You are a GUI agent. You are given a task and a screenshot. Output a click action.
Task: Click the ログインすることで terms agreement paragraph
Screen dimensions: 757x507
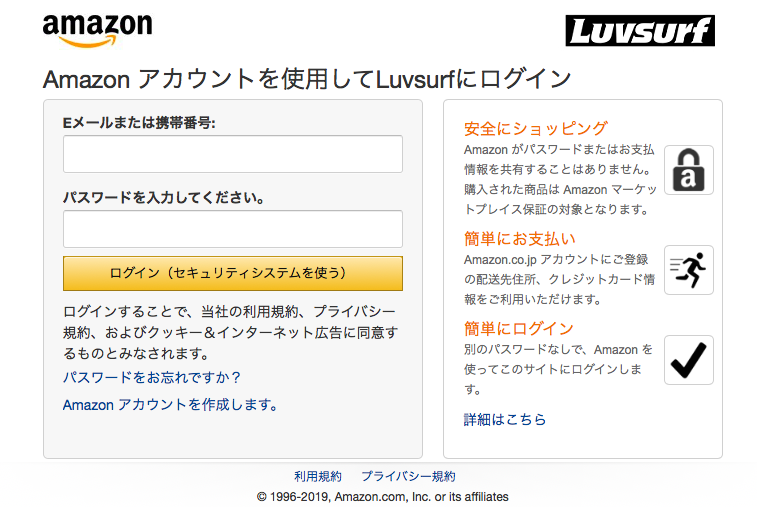pyautogui.click(x=231, y=333)
